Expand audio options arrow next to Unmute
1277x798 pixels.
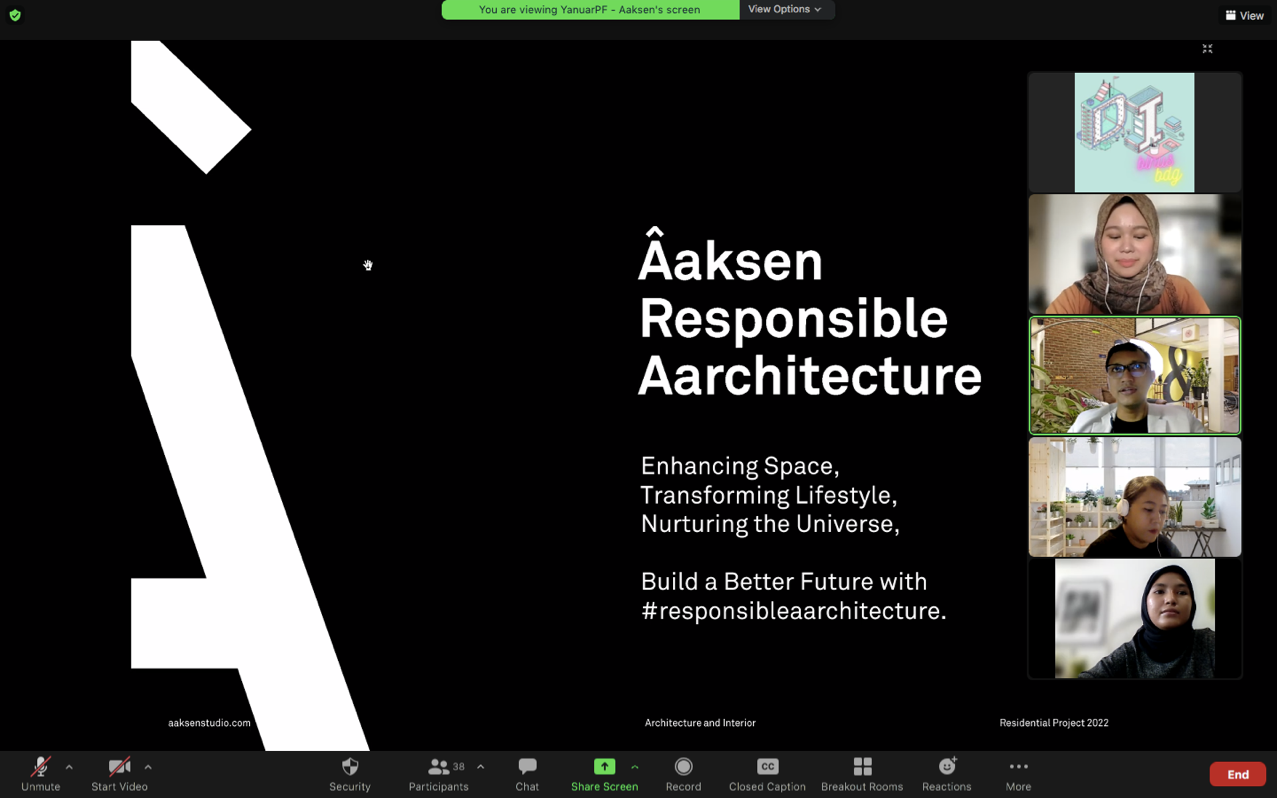[x=69, y=767]
